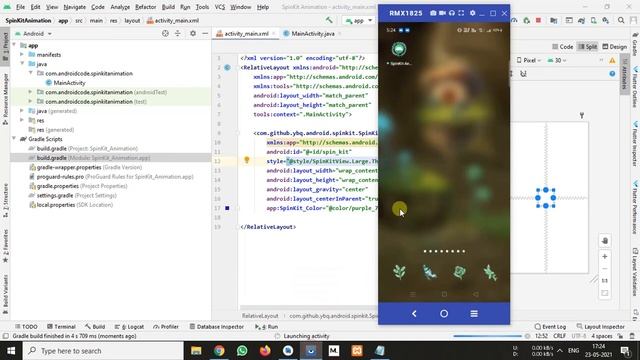
Task: Tap the menu icon in phone mirror bar
Action: (474, 313)
